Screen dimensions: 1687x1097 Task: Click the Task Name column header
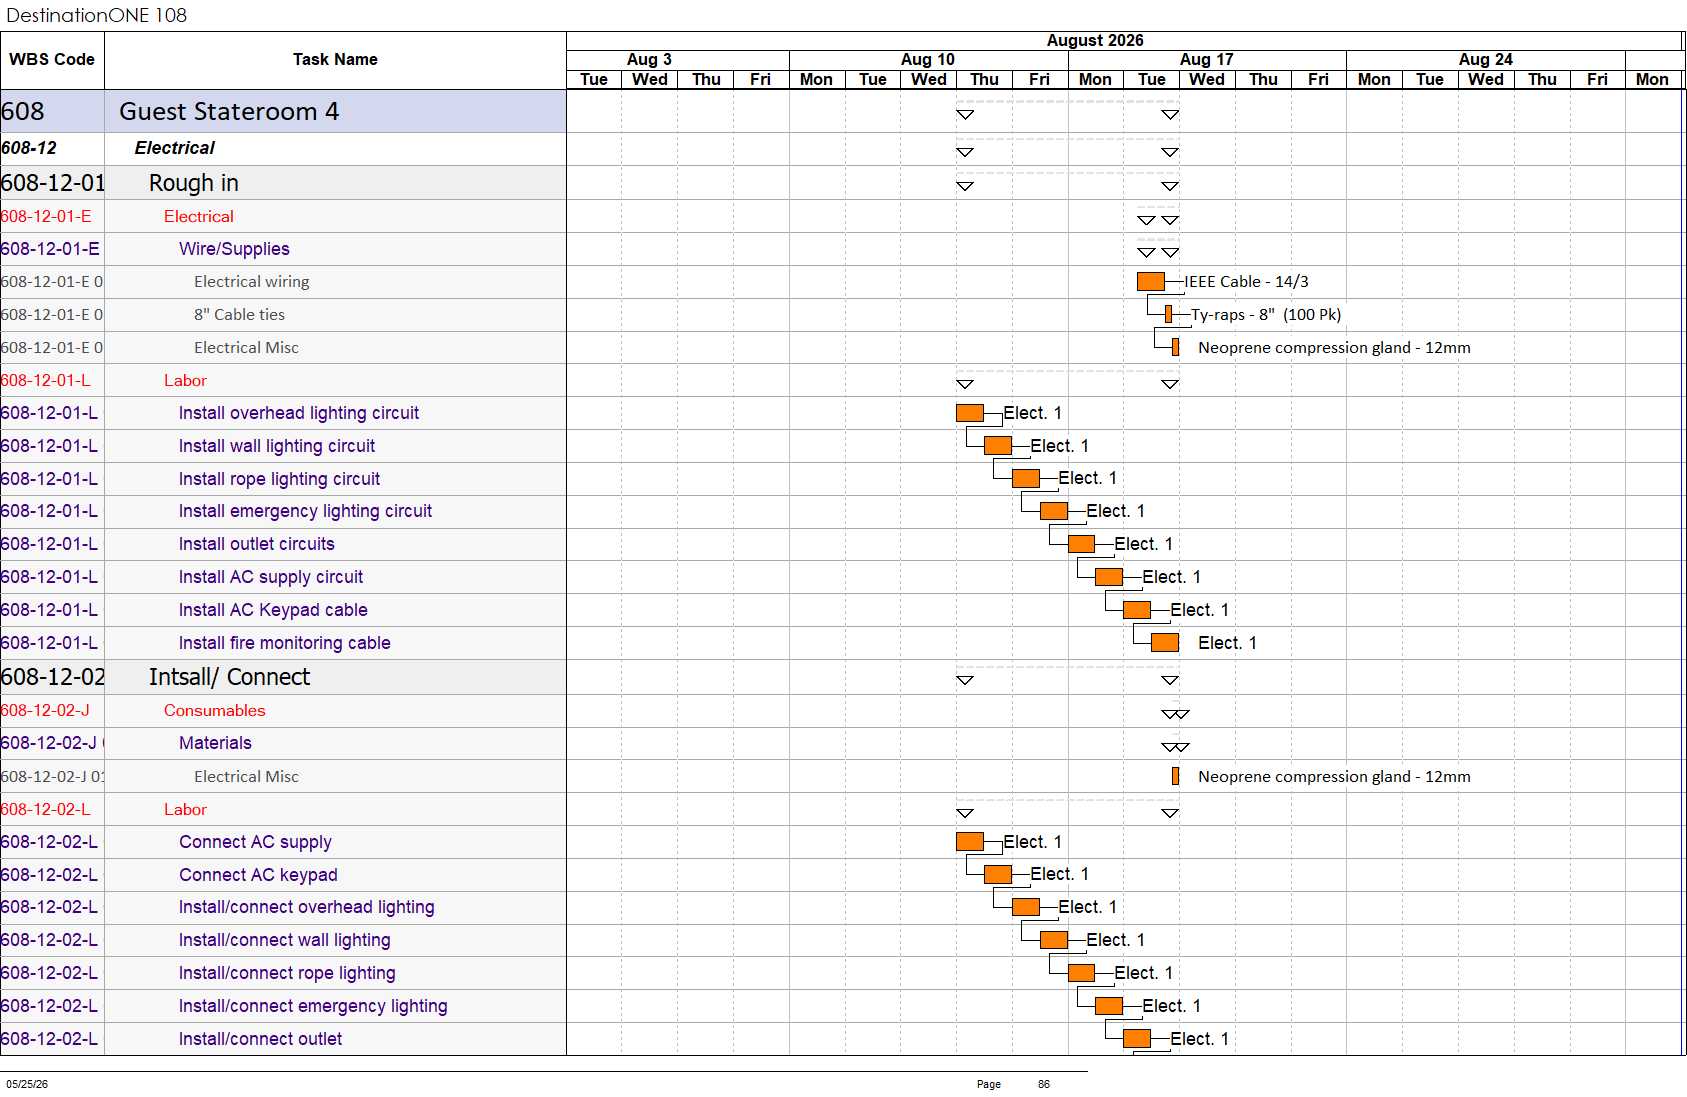pos(335,60)
